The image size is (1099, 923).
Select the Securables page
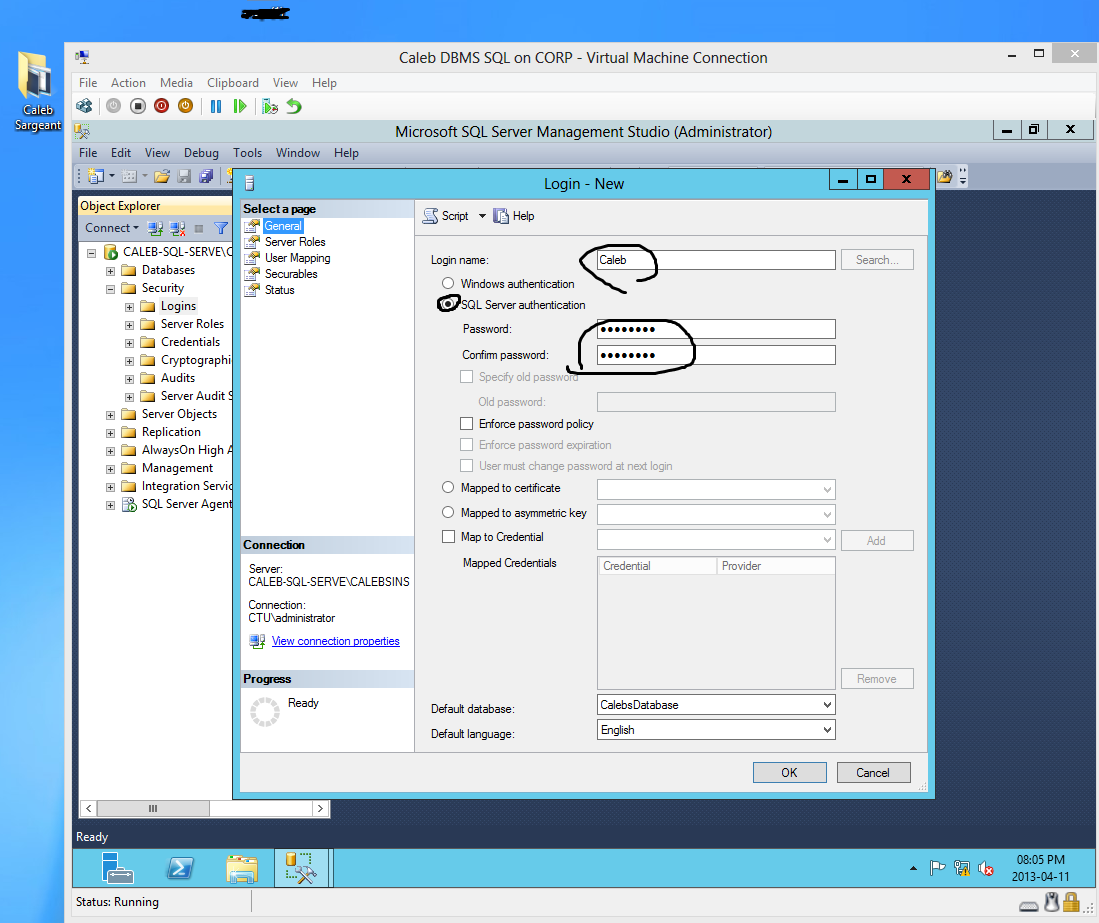pyautogui.click(x=291, y=274)
